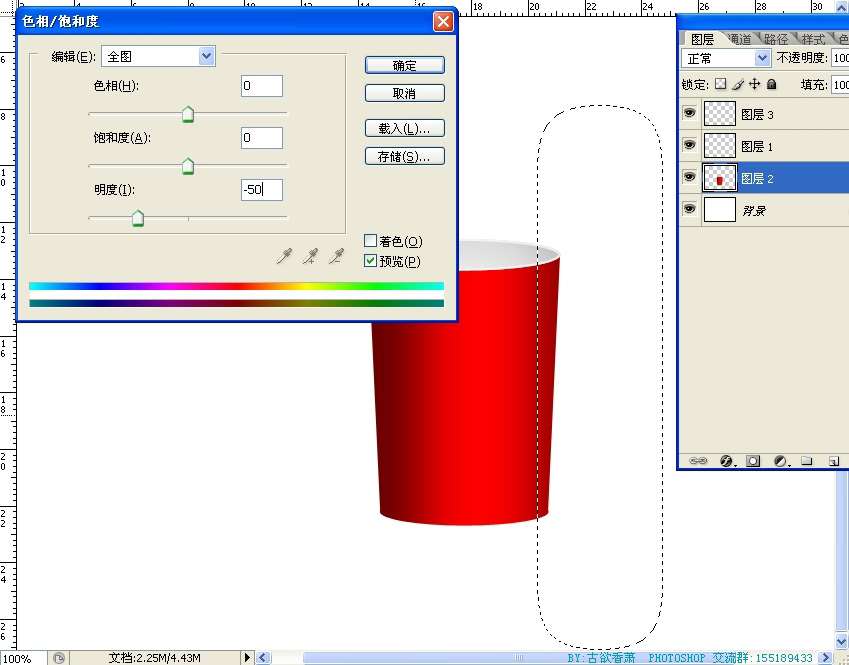The width and height of the screenshot is (849, 665).
Task: Create new adjustment layer icon
Action: pos(780,461)
